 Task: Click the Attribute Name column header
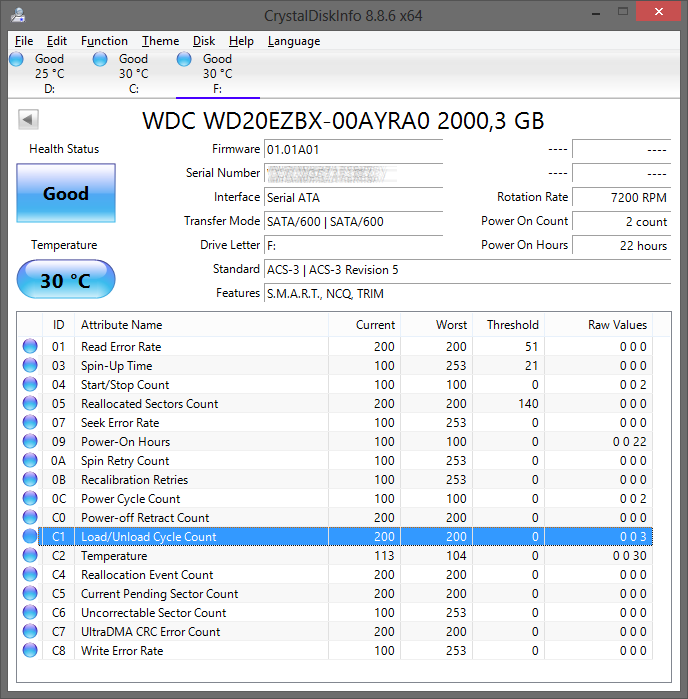click(x=201, y=325)
